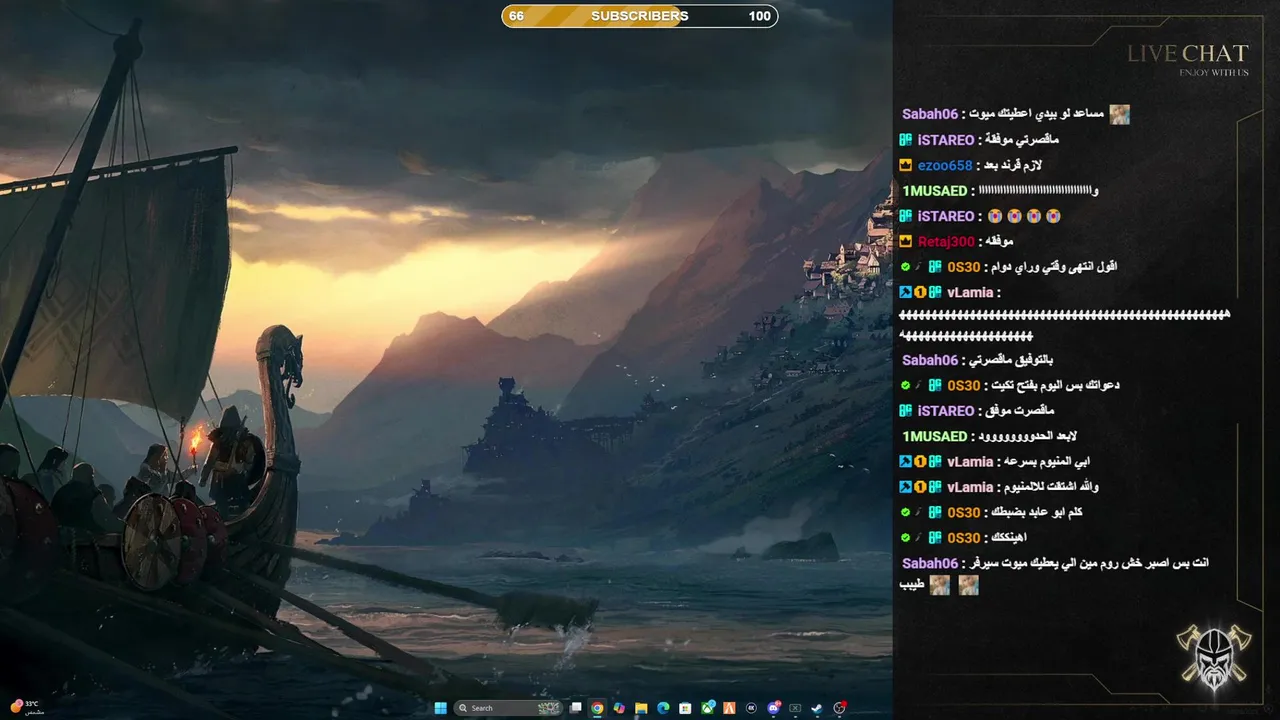Click the LIVE CHAT header title
Image resolution: width=1280 pixels, height=720 pixels.
(1188, 54)
